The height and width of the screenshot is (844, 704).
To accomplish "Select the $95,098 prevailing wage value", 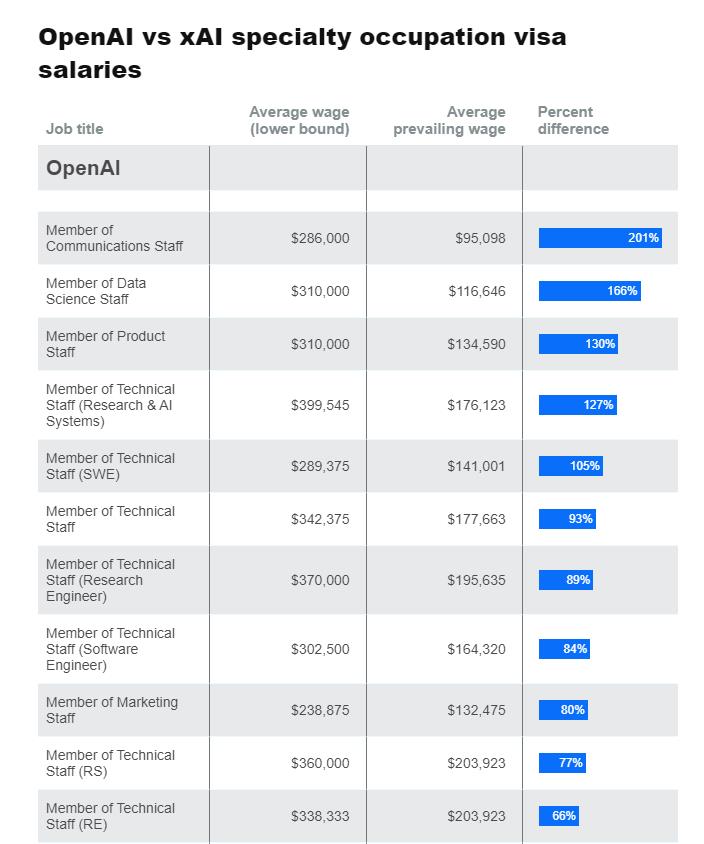I will [477, 238].
